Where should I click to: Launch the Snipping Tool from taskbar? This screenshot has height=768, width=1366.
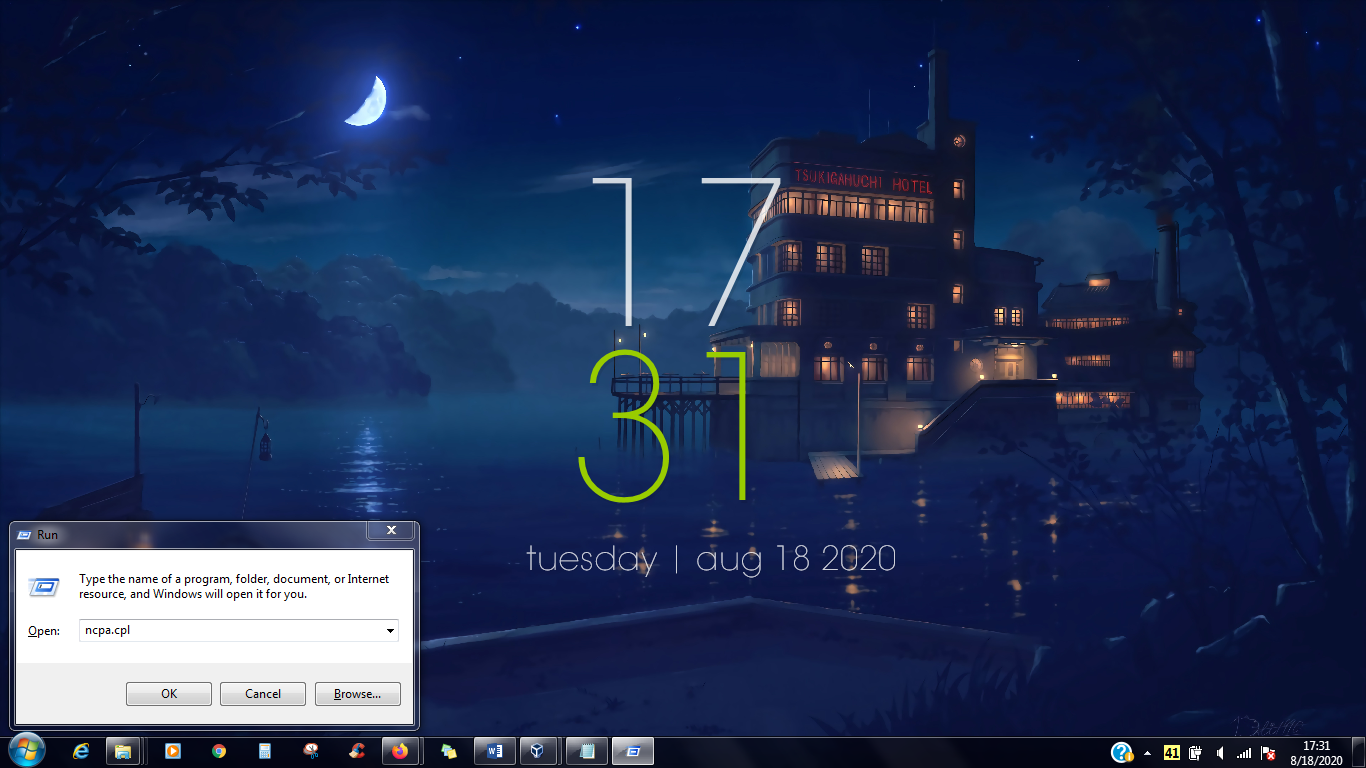coord(311,751)
